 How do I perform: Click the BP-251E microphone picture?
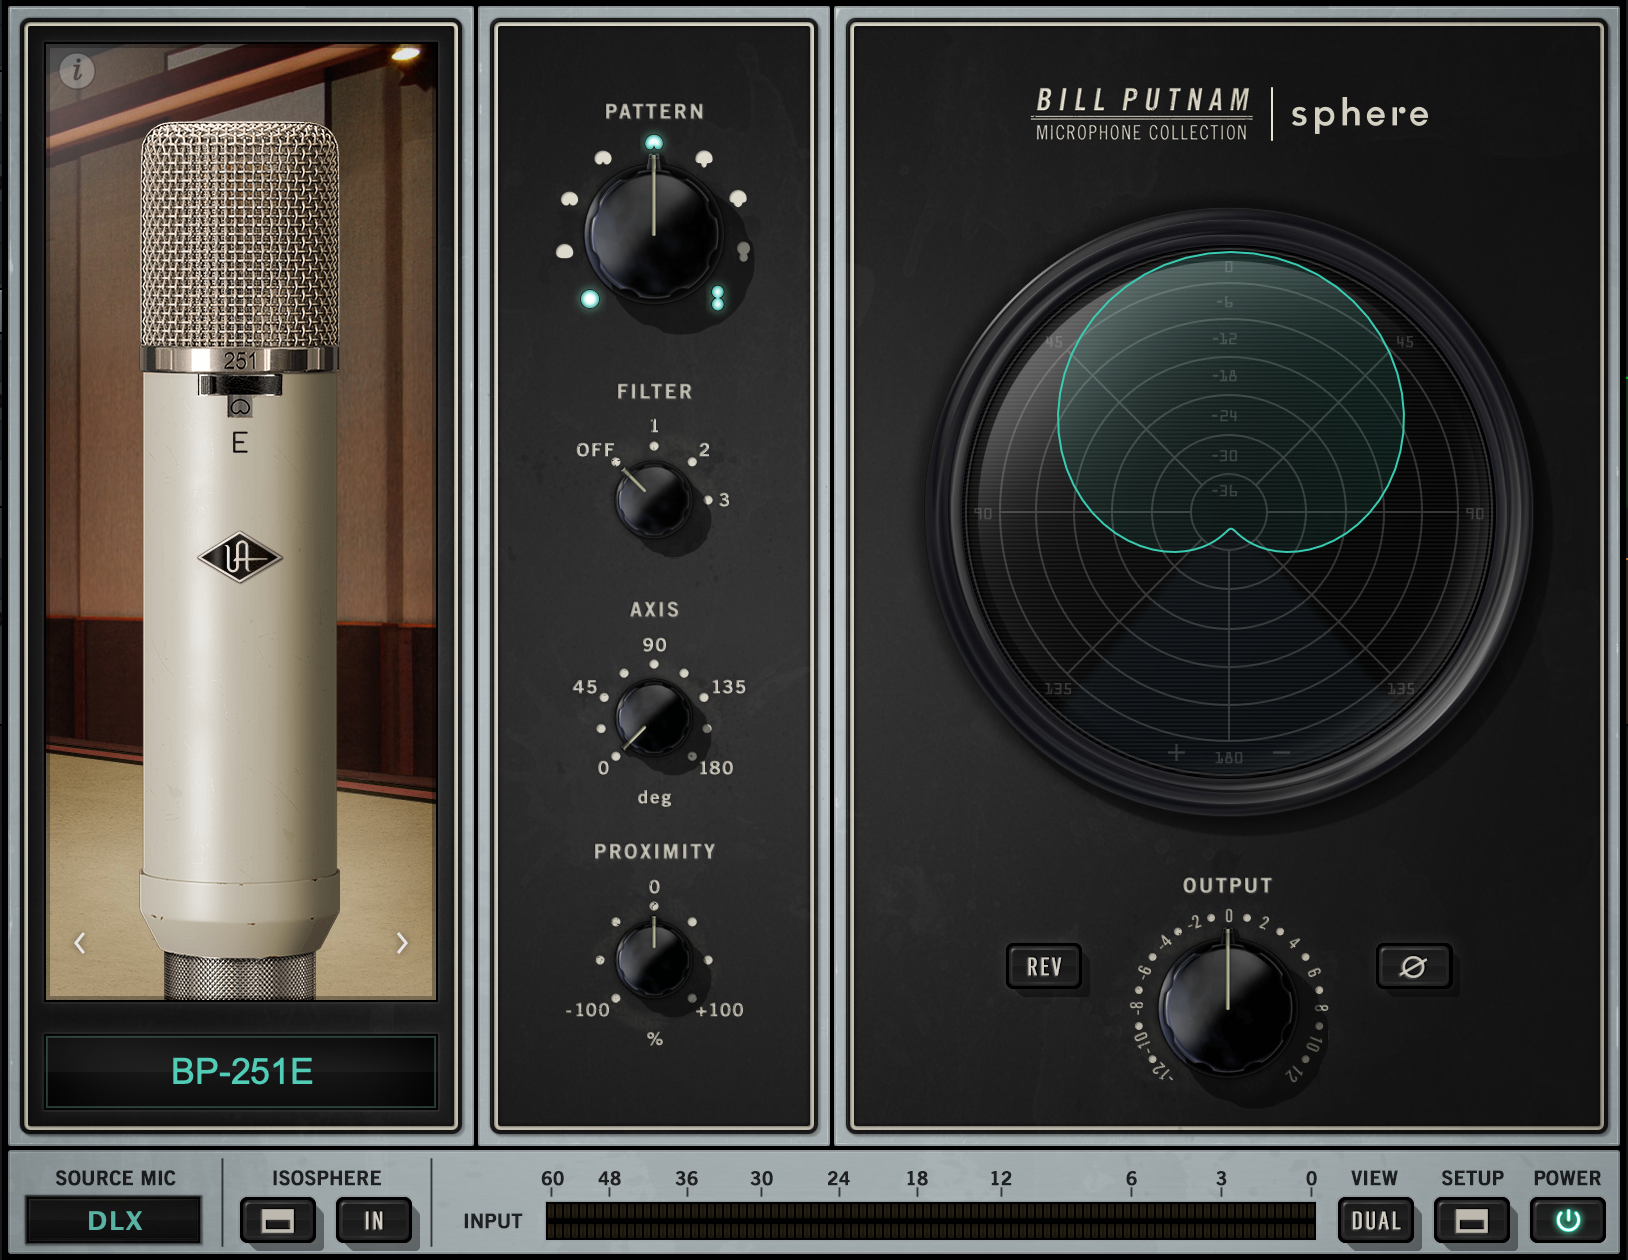[x=241, y=521]
